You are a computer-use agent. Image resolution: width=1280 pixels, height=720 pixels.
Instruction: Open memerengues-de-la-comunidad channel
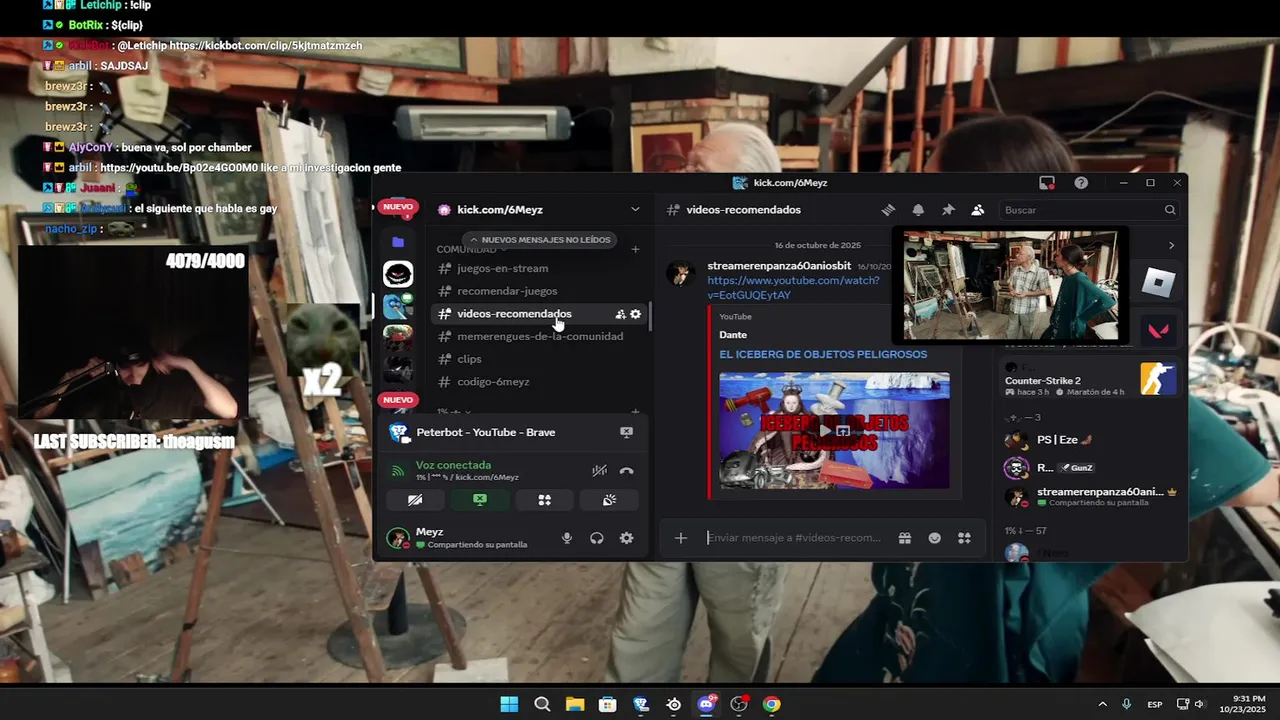pyautogui.click(x=540, y=336)
